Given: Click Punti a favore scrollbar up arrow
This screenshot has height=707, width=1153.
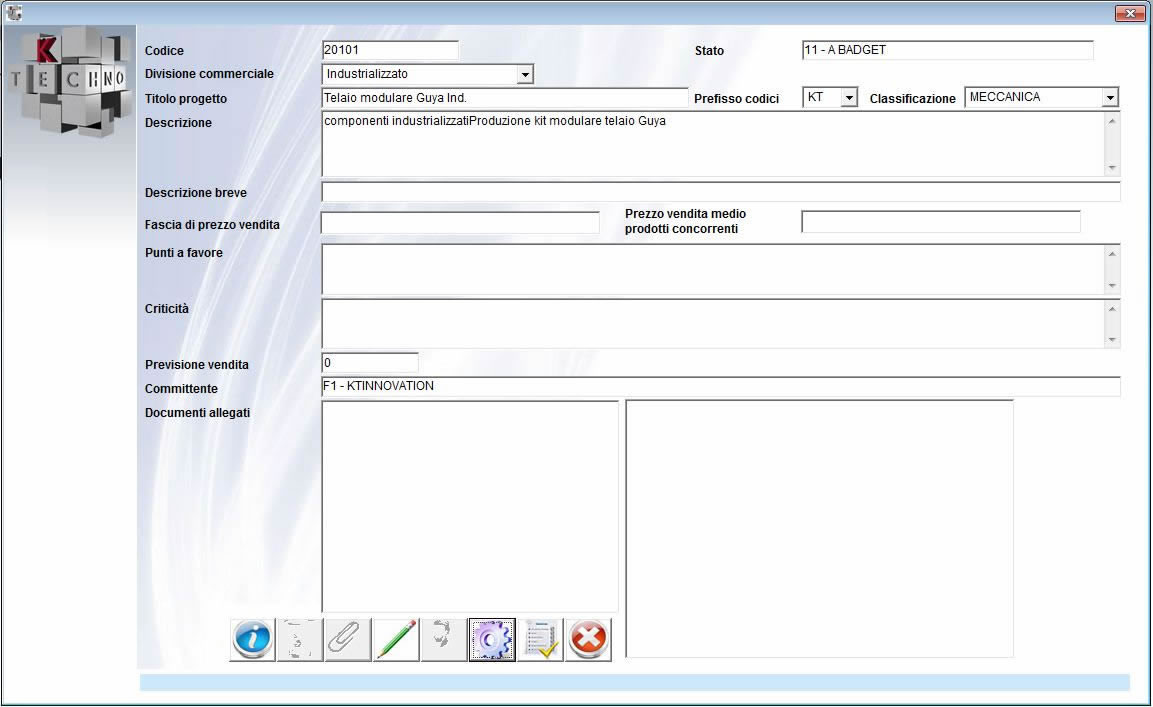Looking at the screenshot, I should (x=1112, y=254).
